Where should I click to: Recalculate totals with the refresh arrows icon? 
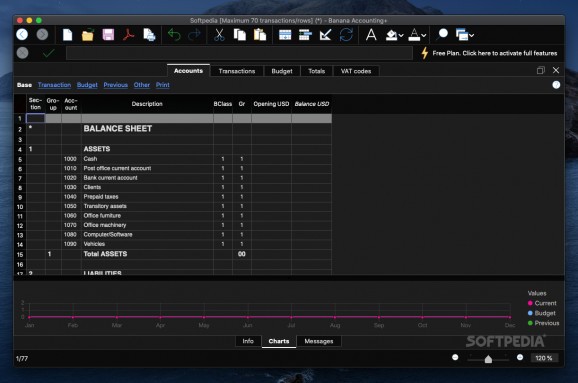[x=346, y=35]
